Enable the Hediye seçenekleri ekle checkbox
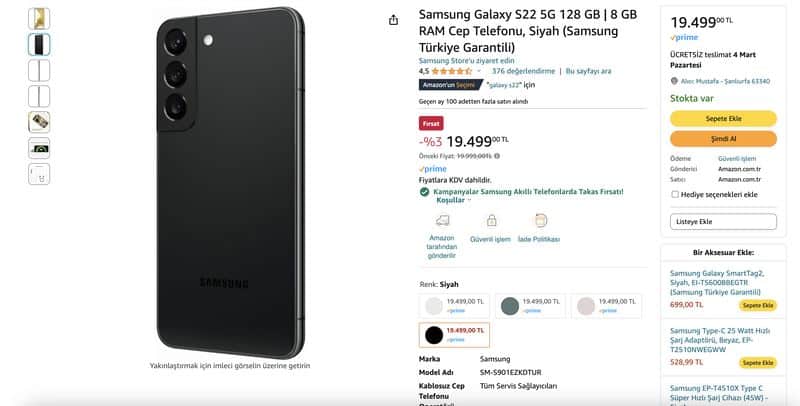This screenshot has height=406, width=800. click(674, 194)
